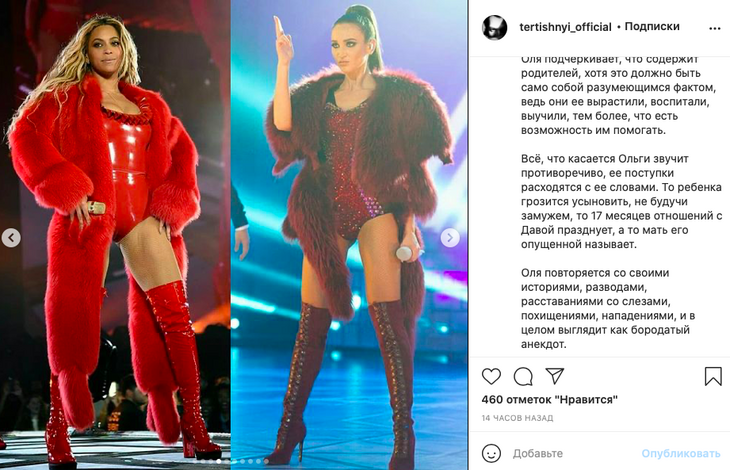Click the caption paragraph starting with Всё, что касается
The image size is (730, 470).
[x=621, y=201]
